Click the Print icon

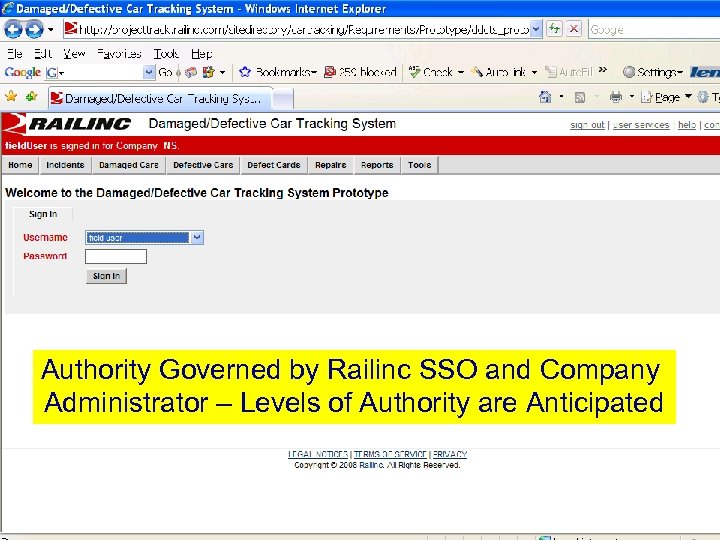[616, 97]
